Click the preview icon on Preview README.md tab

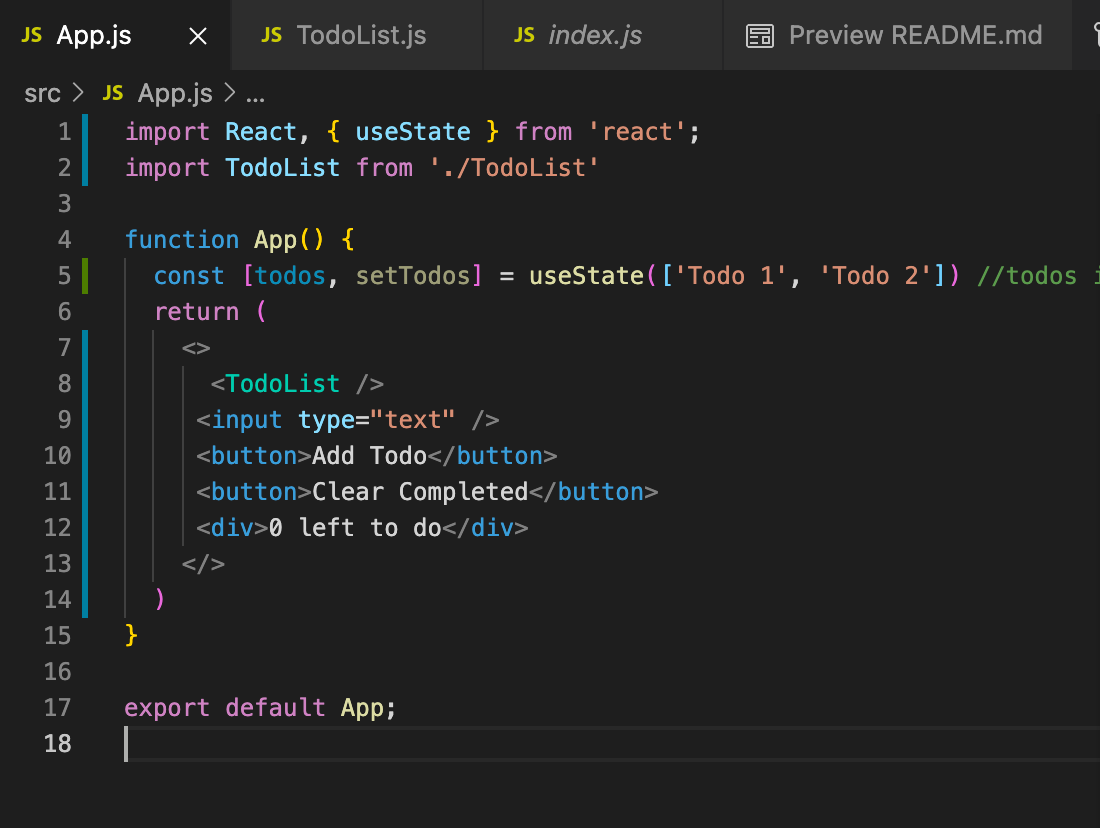click(760, 35)
